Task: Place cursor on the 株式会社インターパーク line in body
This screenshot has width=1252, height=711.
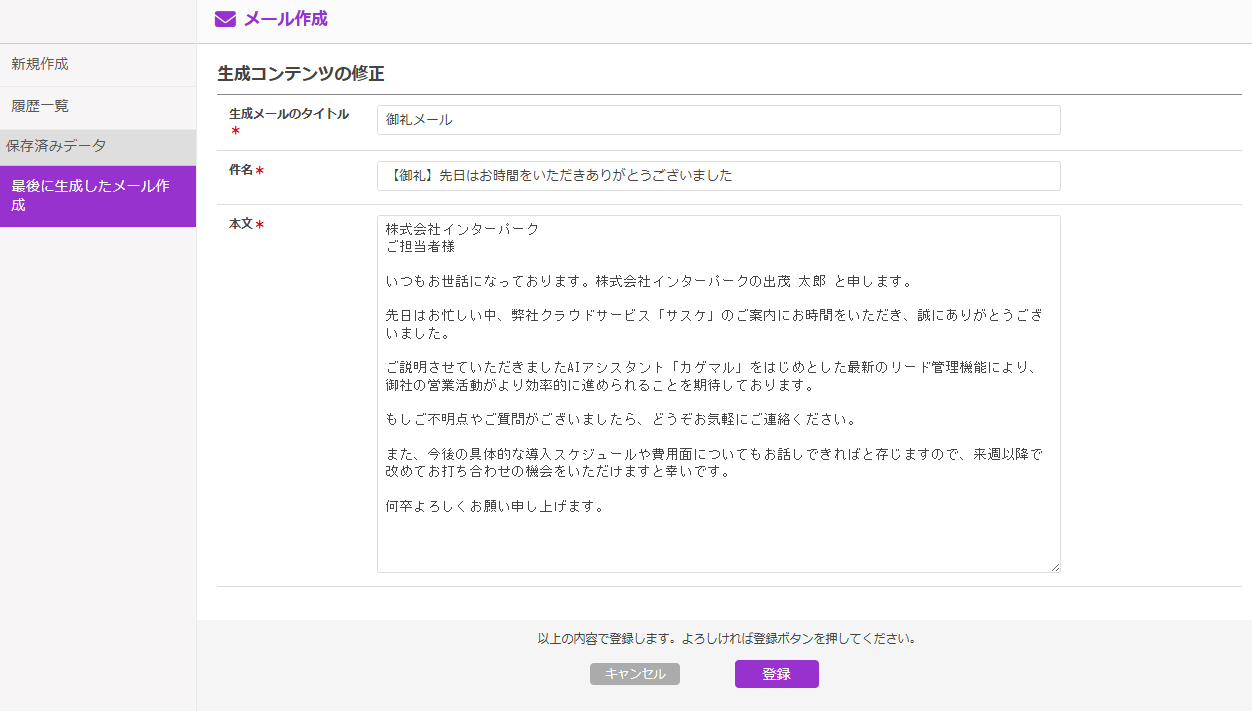Action: 462,229
